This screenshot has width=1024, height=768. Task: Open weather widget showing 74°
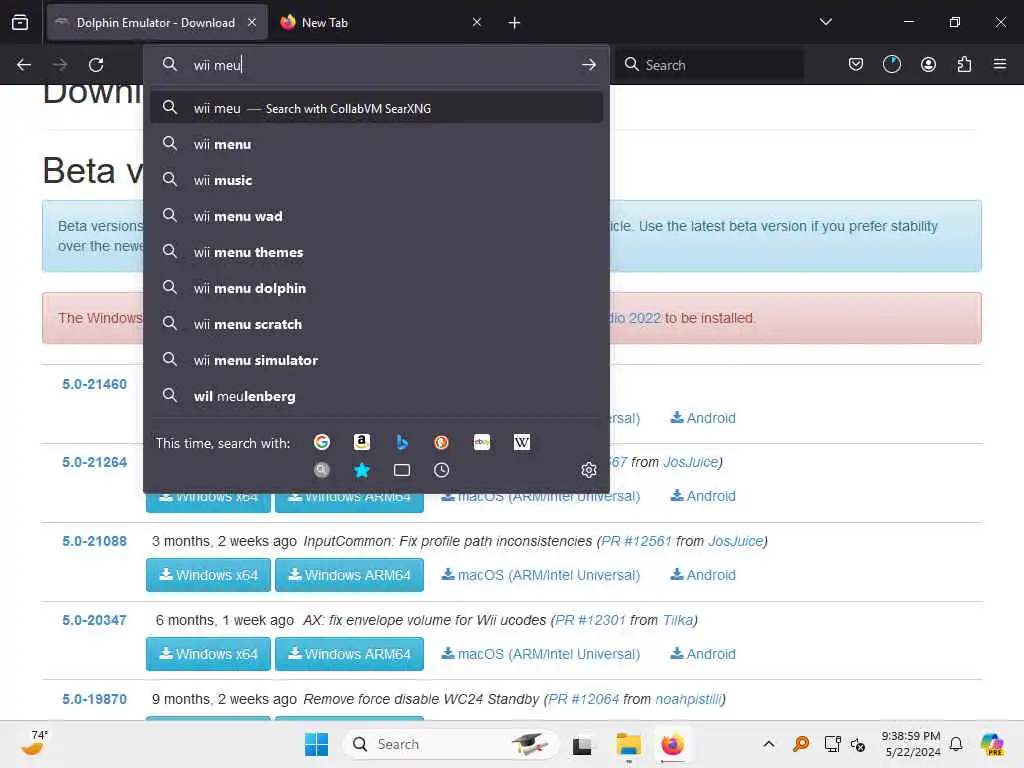[33, 744]
